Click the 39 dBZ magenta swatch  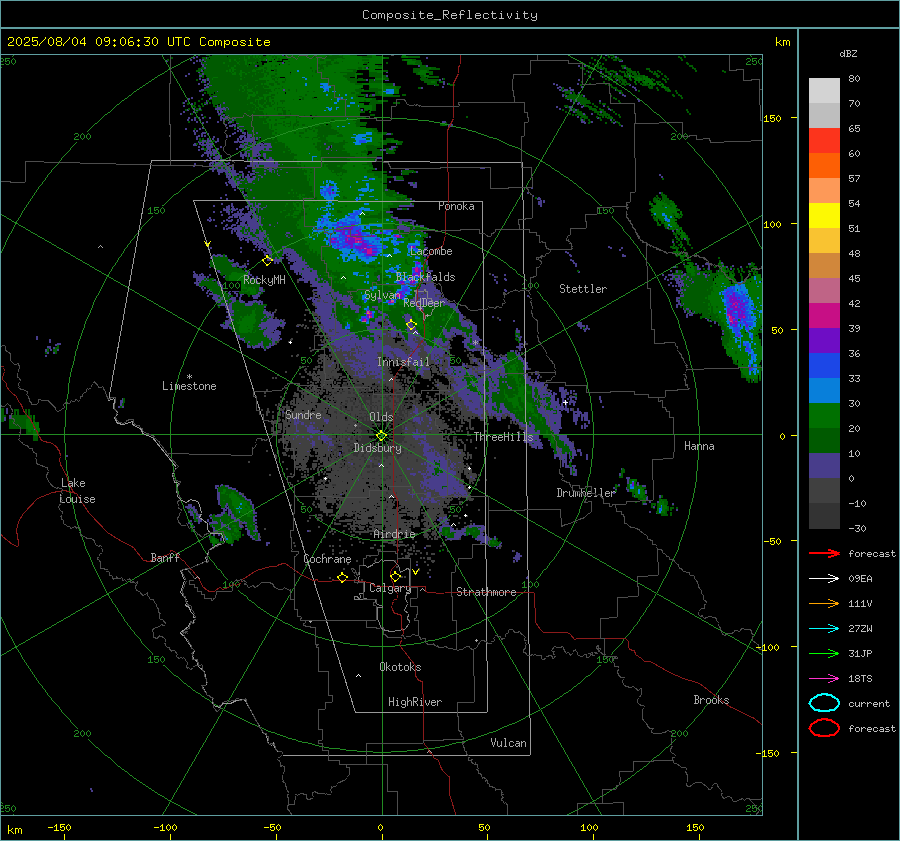pyautogui.click(x=824, y=316)
